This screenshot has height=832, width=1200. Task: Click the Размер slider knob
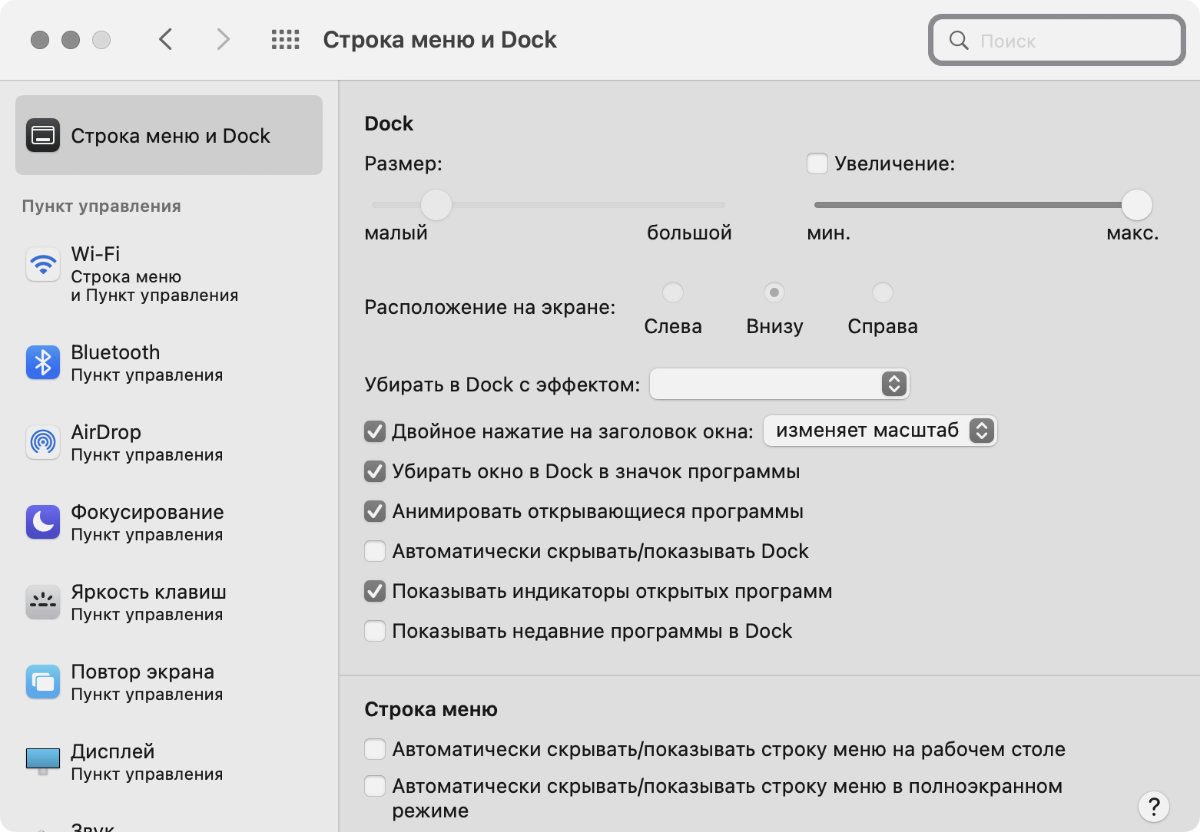pos(436,205)
